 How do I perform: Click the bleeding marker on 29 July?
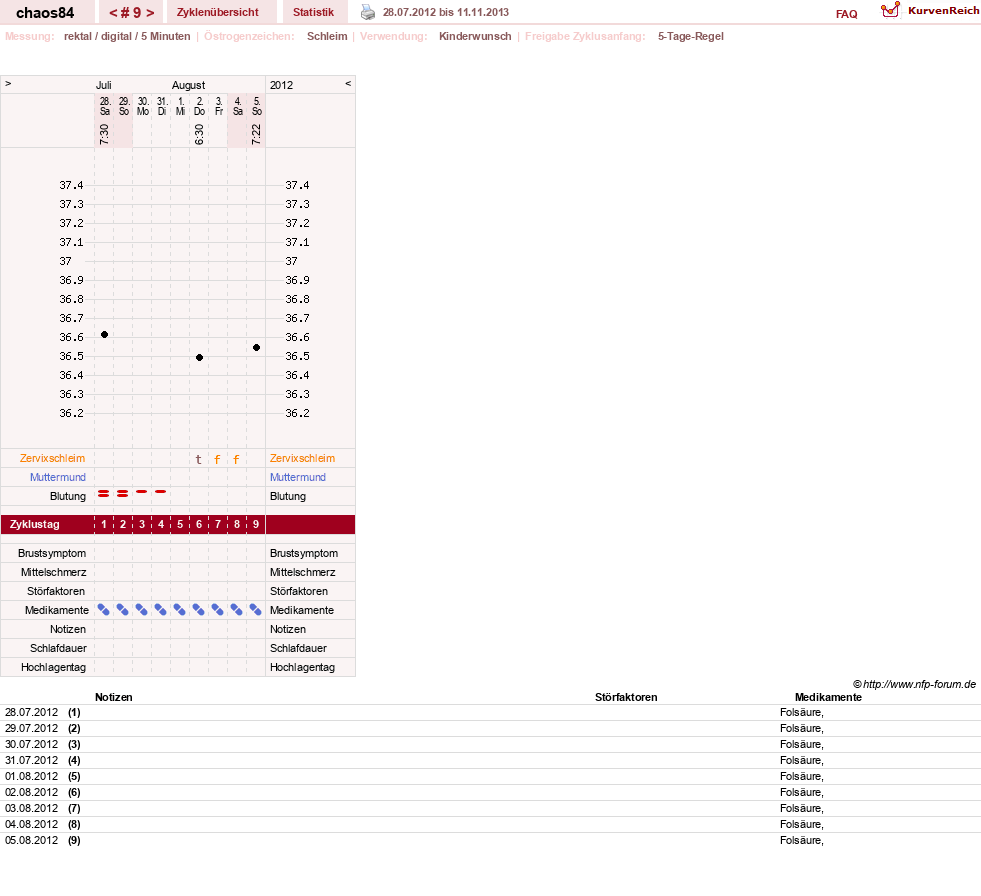coord(123,494)
